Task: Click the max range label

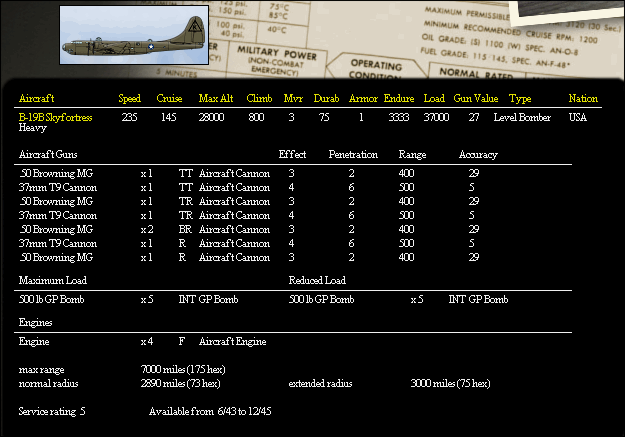Action: click(41, 370)
